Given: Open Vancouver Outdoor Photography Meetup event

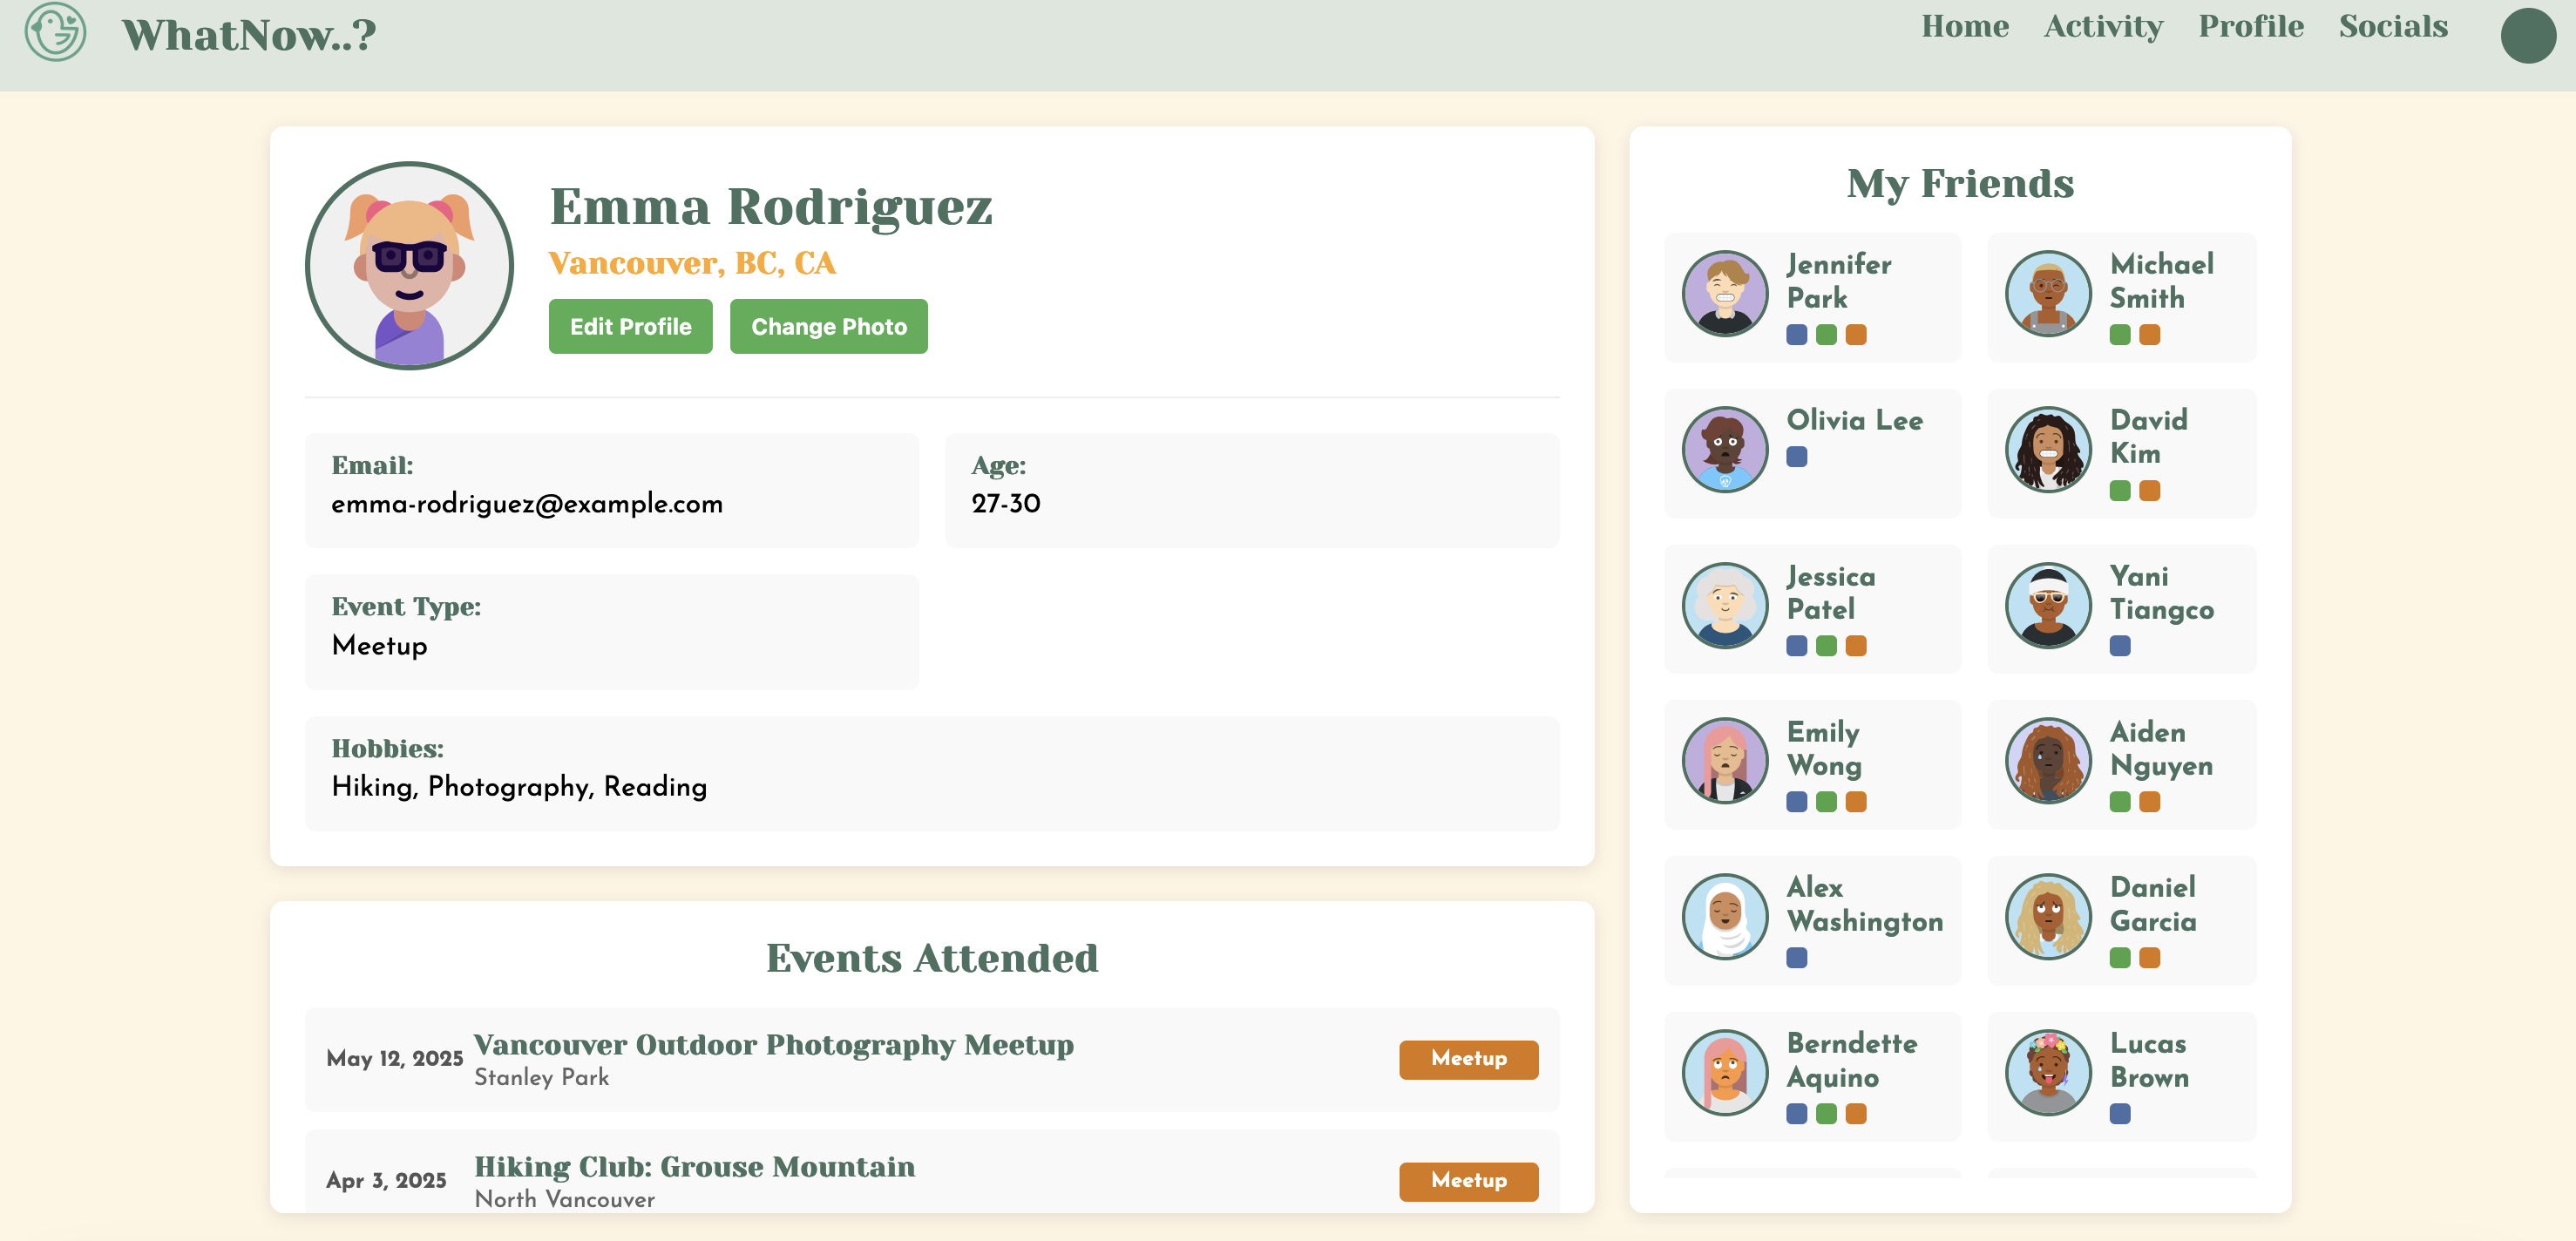Looking at the screenshot, I should click(x=773, y=1045).
